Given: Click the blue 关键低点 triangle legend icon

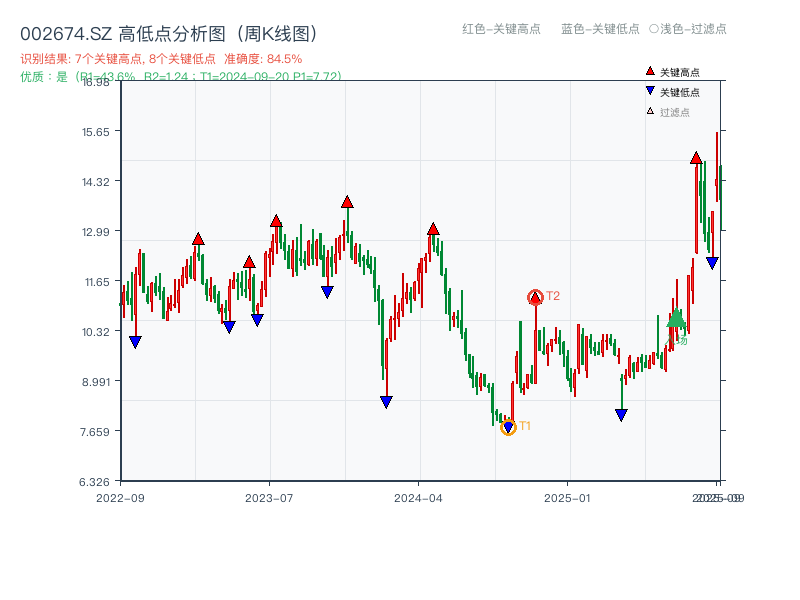Looking at the screenshot, I should [648, 88].
